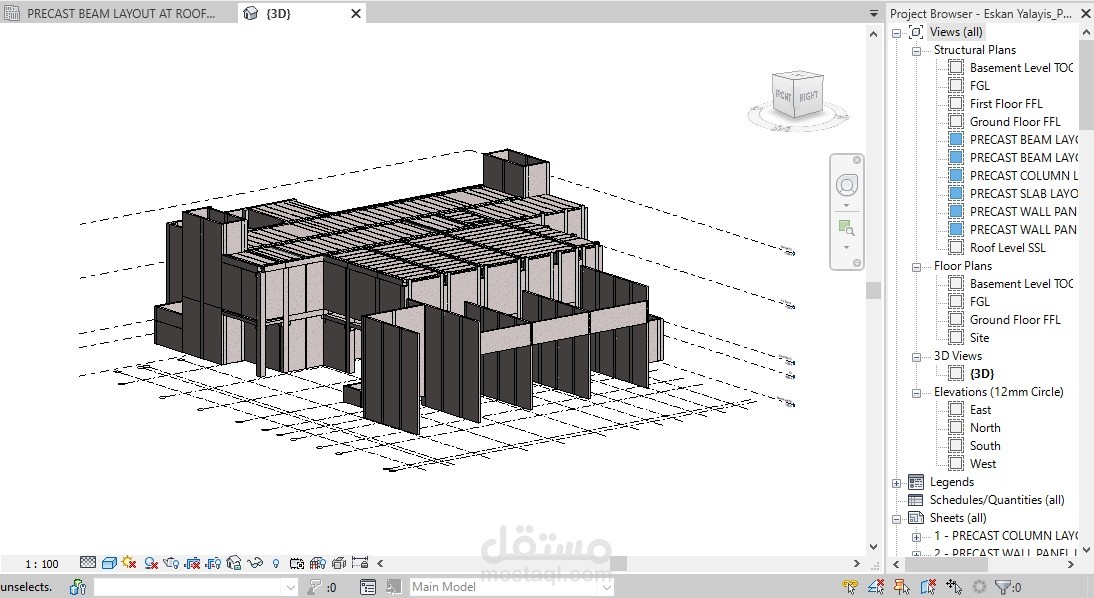Toggle the Sun Path icon
Screen dimensions: 1094x598
(128, 562)
